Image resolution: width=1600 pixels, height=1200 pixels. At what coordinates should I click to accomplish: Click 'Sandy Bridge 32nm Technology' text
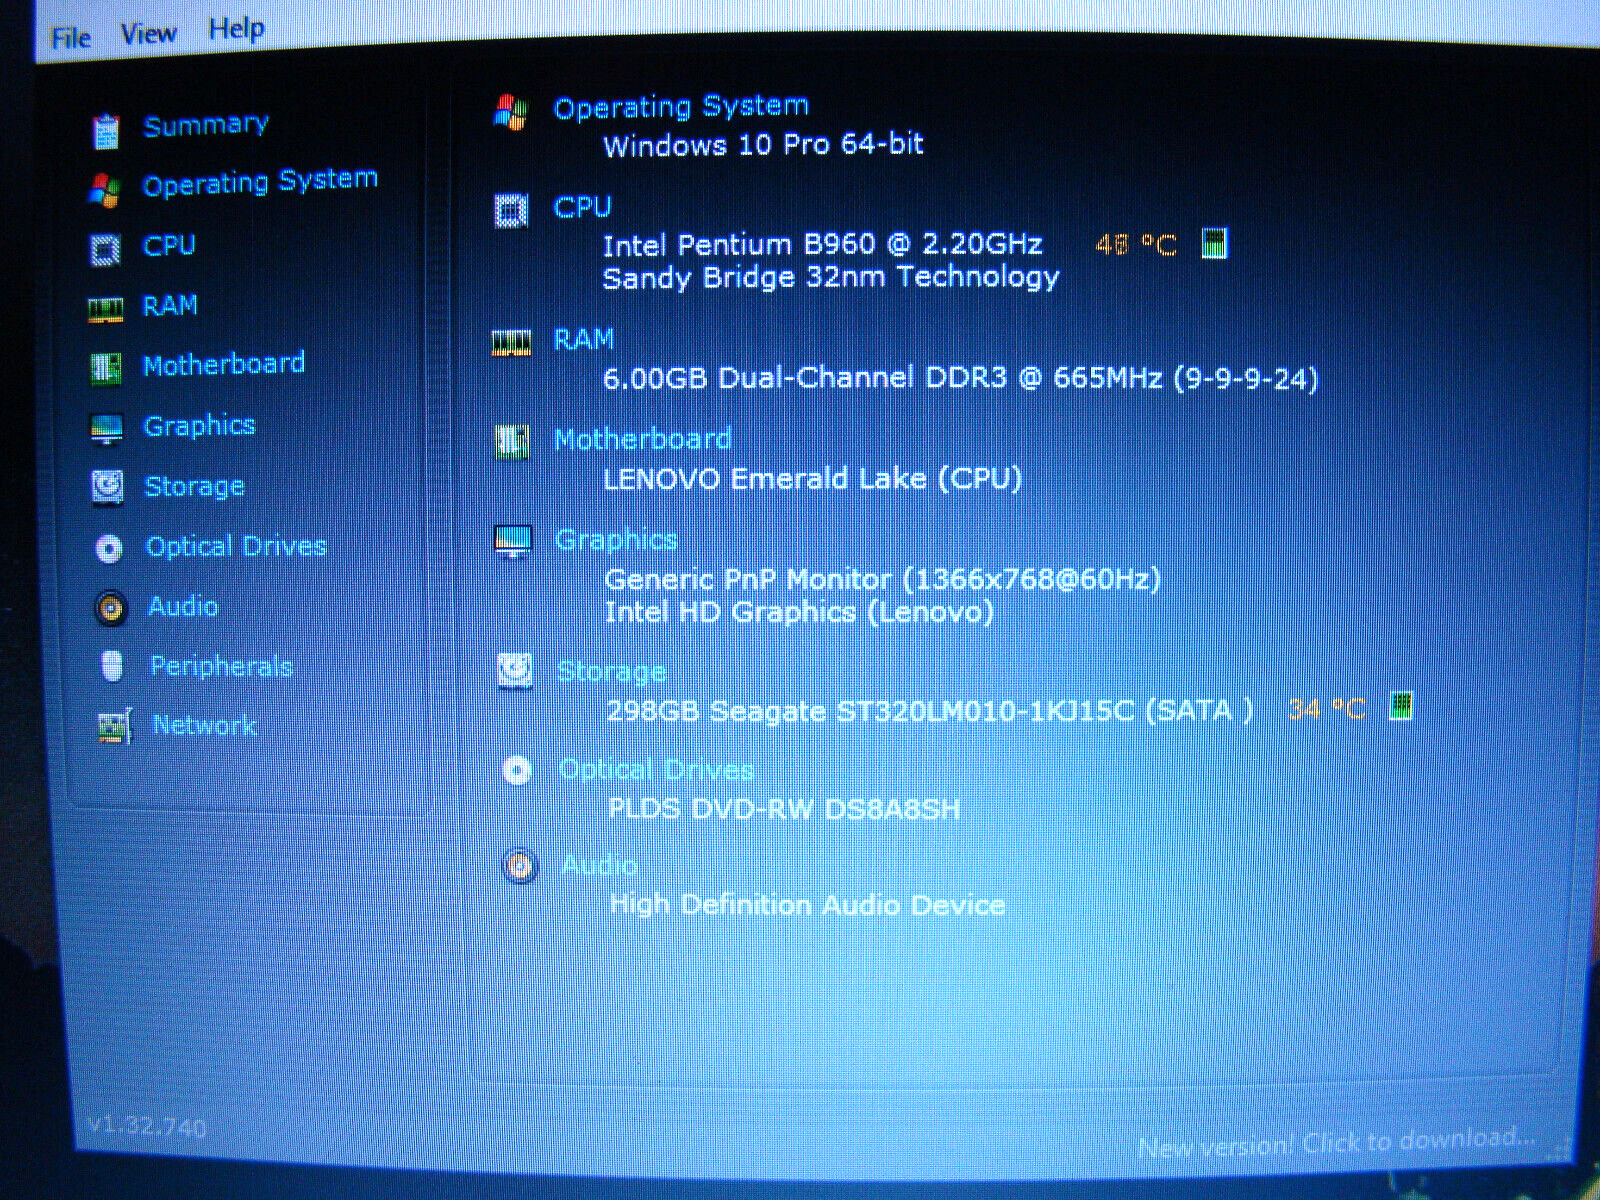pos(831,276)
